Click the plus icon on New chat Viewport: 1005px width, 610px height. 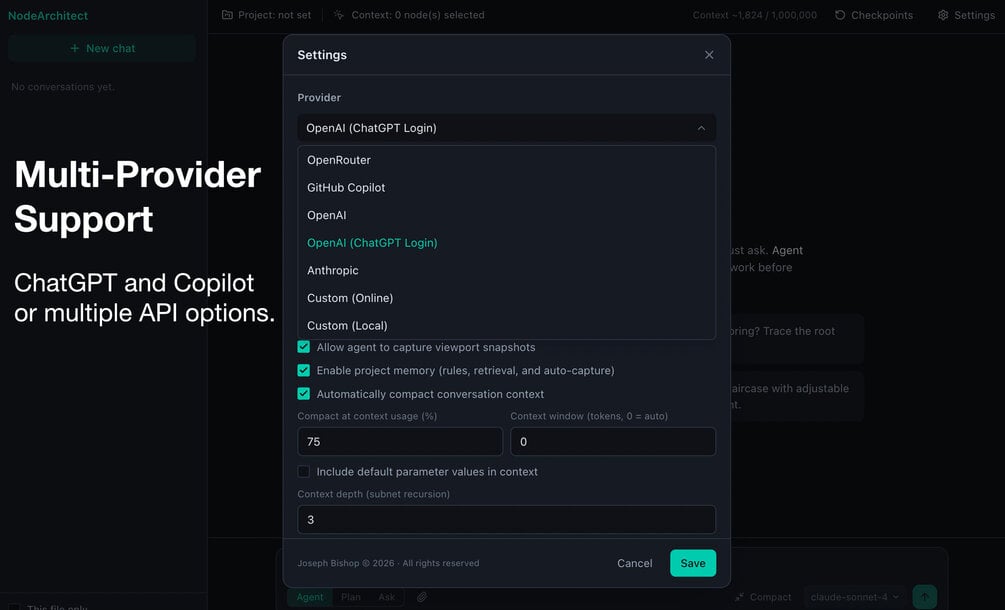[74, 48]
